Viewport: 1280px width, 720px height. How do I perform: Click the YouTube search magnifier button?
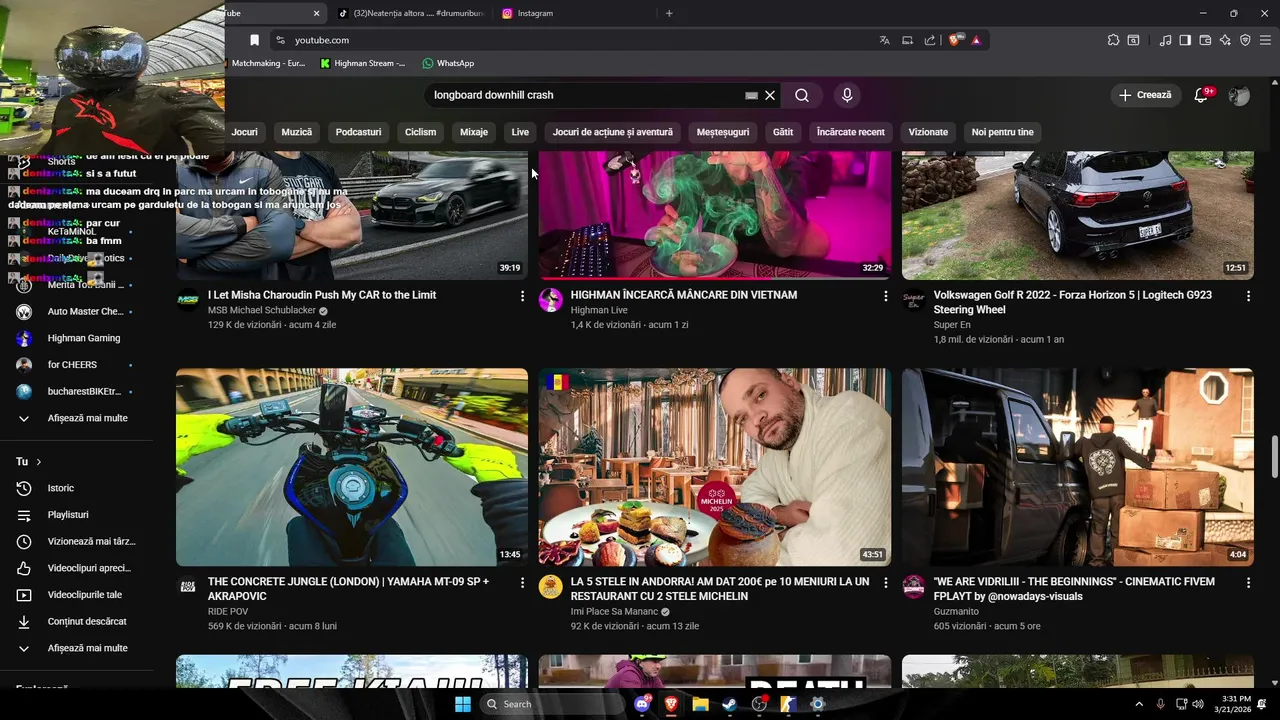[802, 95]
